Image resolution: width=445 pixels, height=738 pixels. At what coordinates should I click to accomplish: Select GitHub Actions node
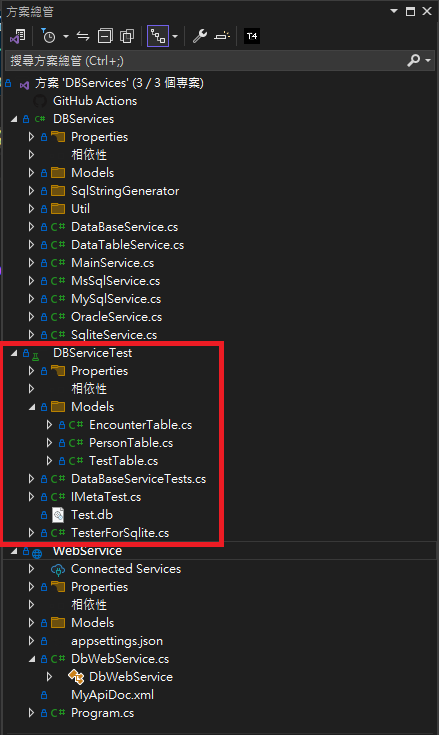(95, 101)
